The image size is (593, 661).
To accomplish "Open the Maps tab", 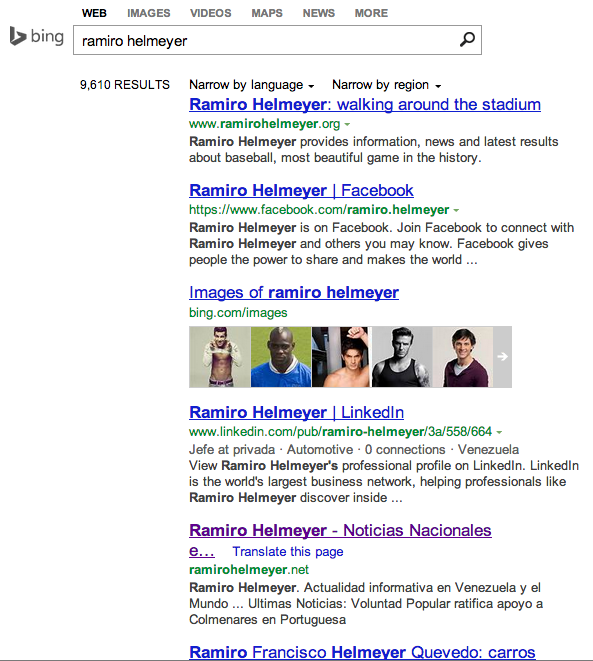I will [267, 13].
